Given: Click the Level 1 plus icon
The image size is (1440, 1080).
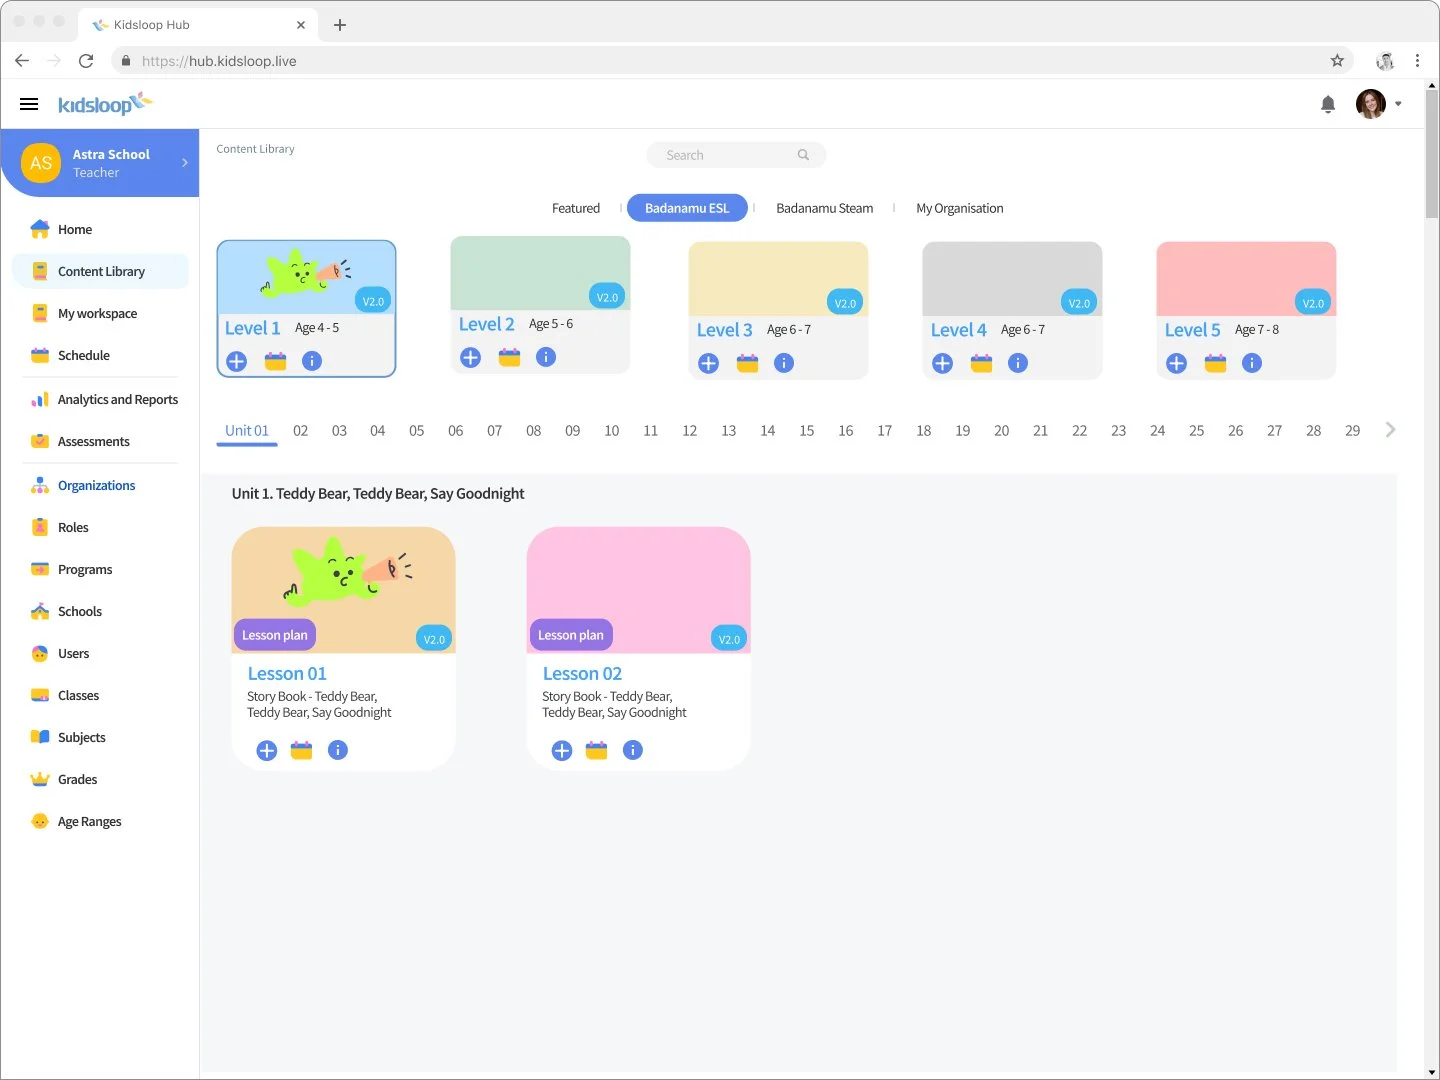Looking at the screenshot, I should (x=236, y=361).
